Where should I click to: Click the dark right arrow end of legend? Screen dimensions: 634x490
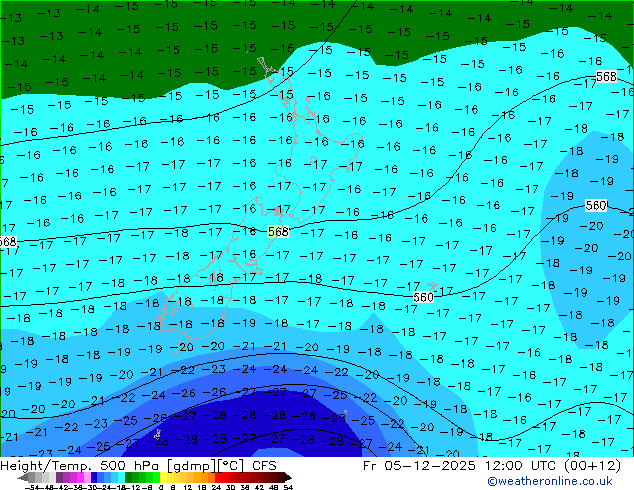(287, 477)
